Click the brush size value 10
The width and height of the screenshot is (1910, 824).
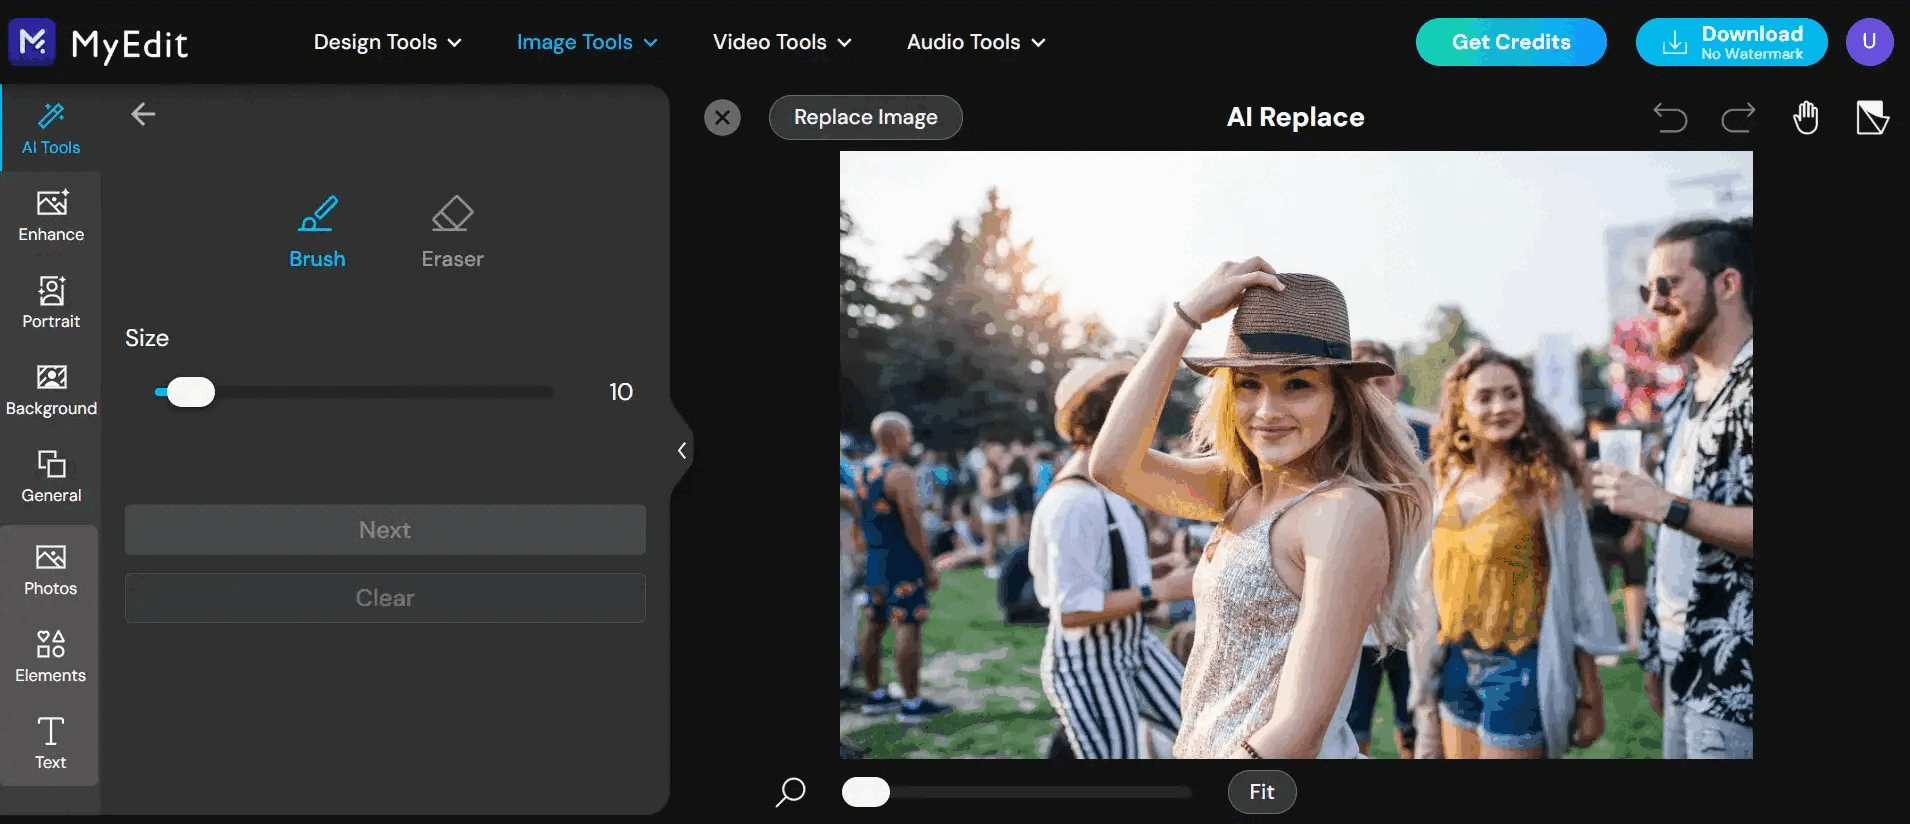(621, 392)
